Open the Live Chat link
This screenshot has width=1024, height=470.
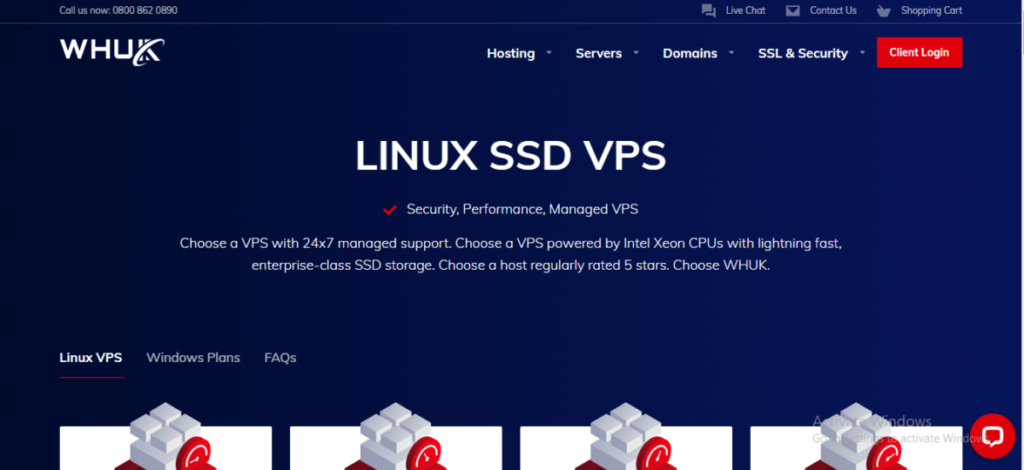(x=746, y=10)
